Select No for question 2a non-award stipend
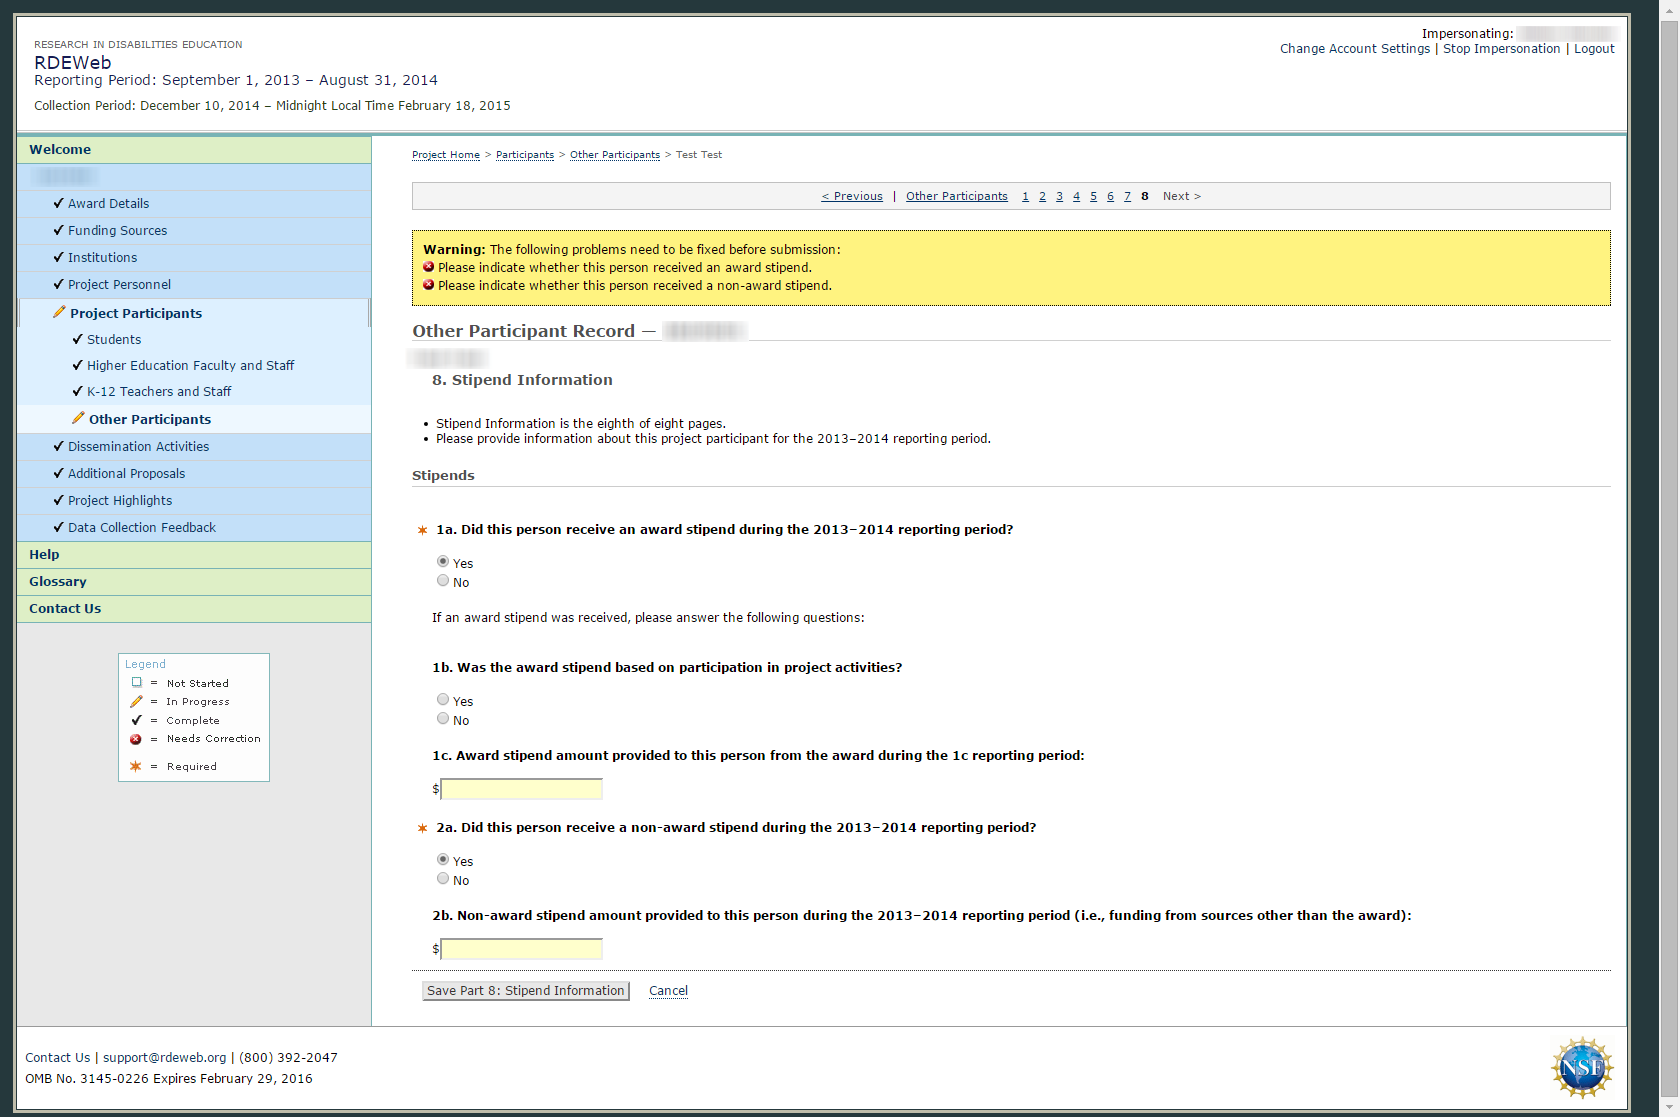This screenshot has width=1680, height=1117. (443, 879)
